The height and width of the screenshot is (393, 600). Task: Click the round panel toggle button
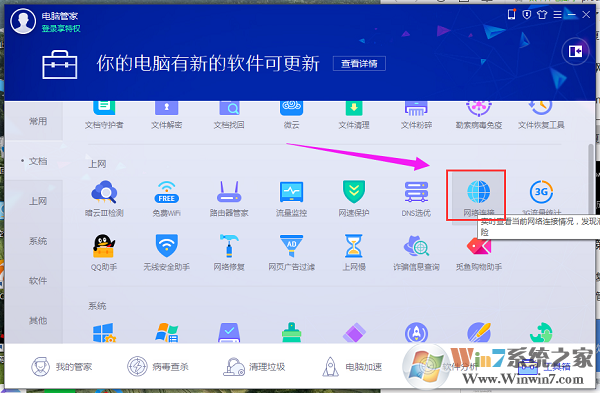coord(576,51)
